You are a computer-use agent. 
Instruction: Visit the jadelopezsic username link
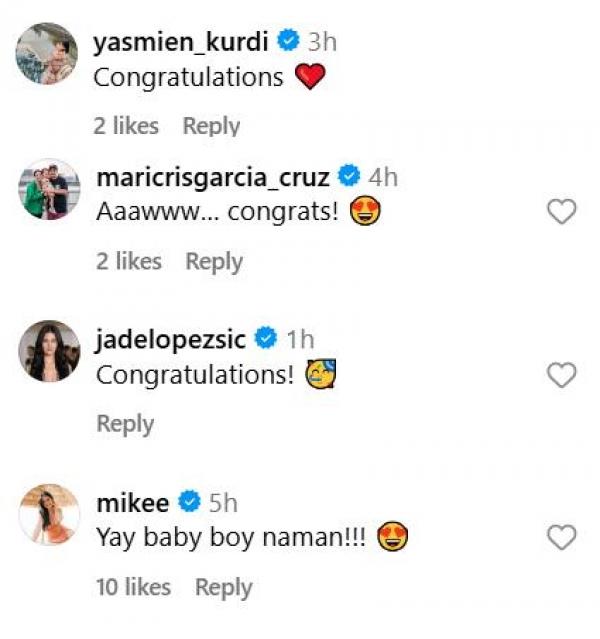click(170, 339)
